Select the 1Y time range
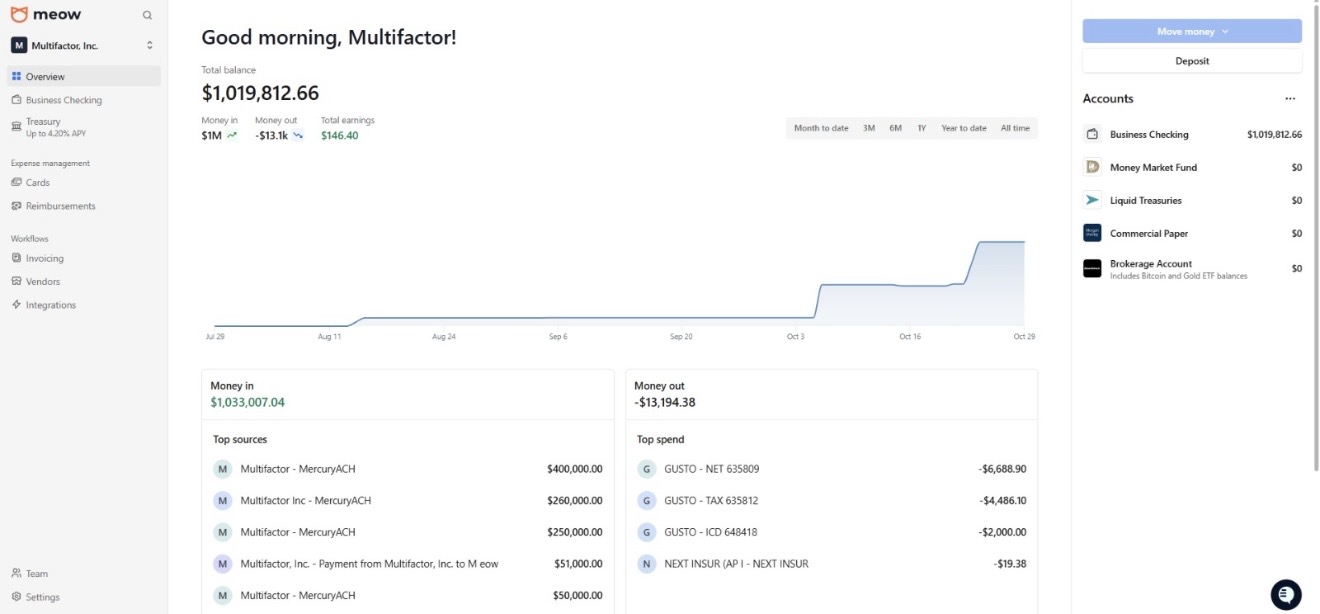The width and height of the screenshot is (1320, 614). point(921,128)
